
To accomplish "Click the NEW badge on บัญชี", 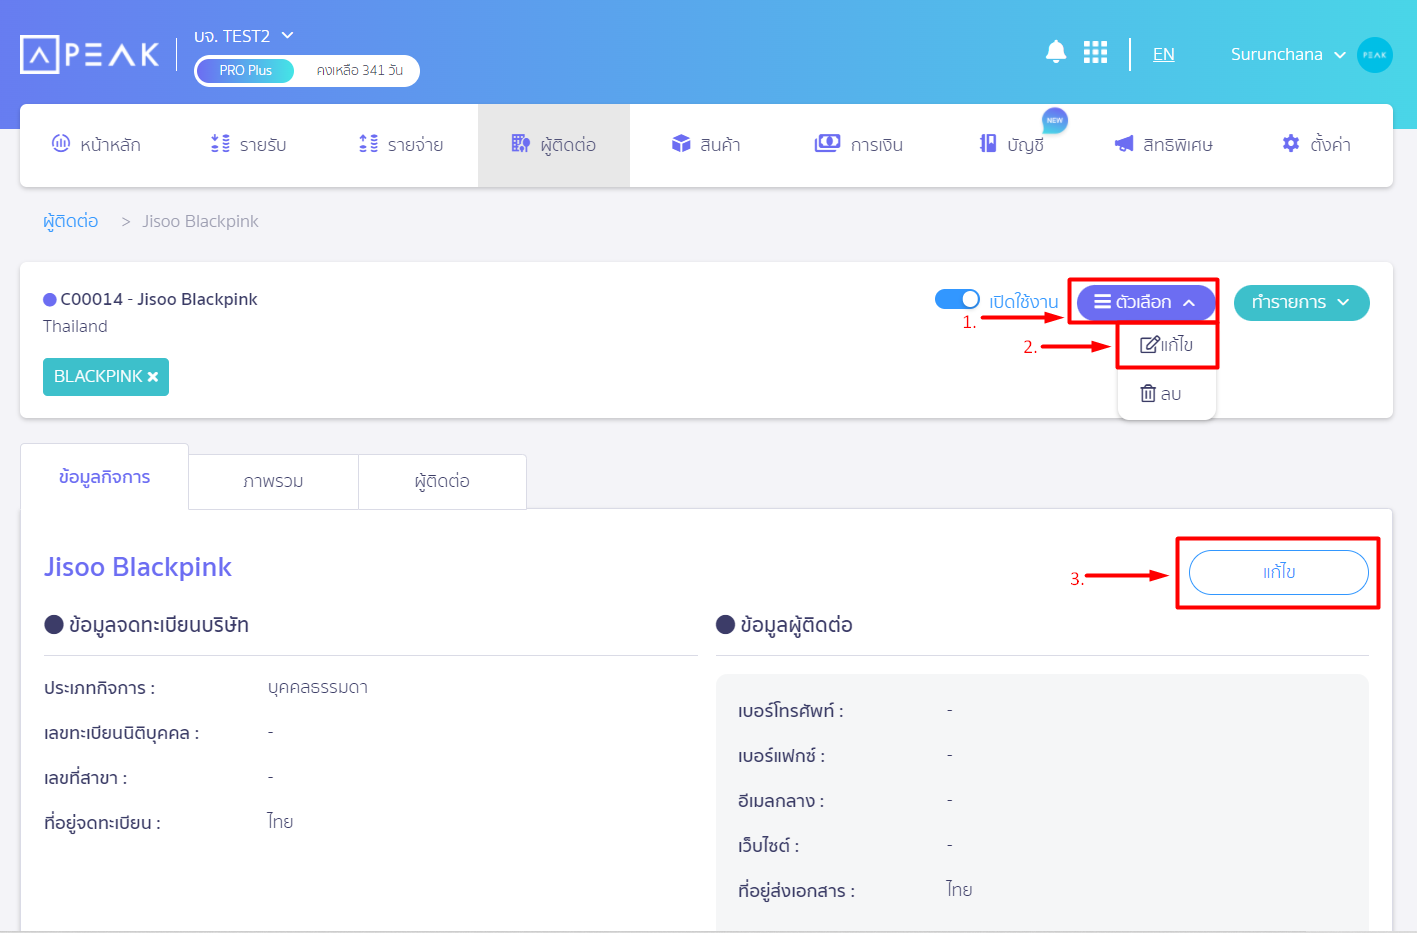I will (1055, 120).
